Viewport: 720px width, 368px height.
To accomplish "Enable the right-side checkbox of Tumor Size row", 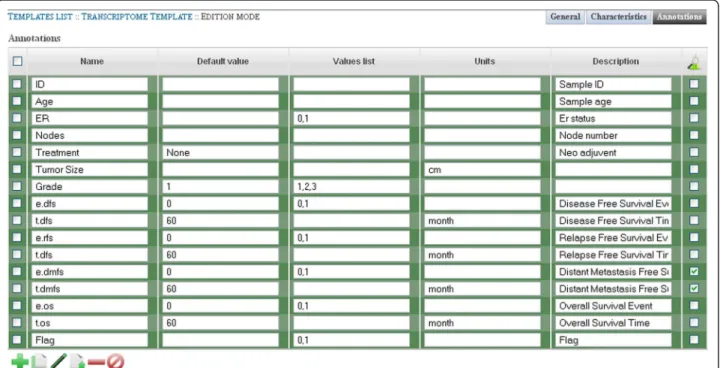I will (694, 169).
